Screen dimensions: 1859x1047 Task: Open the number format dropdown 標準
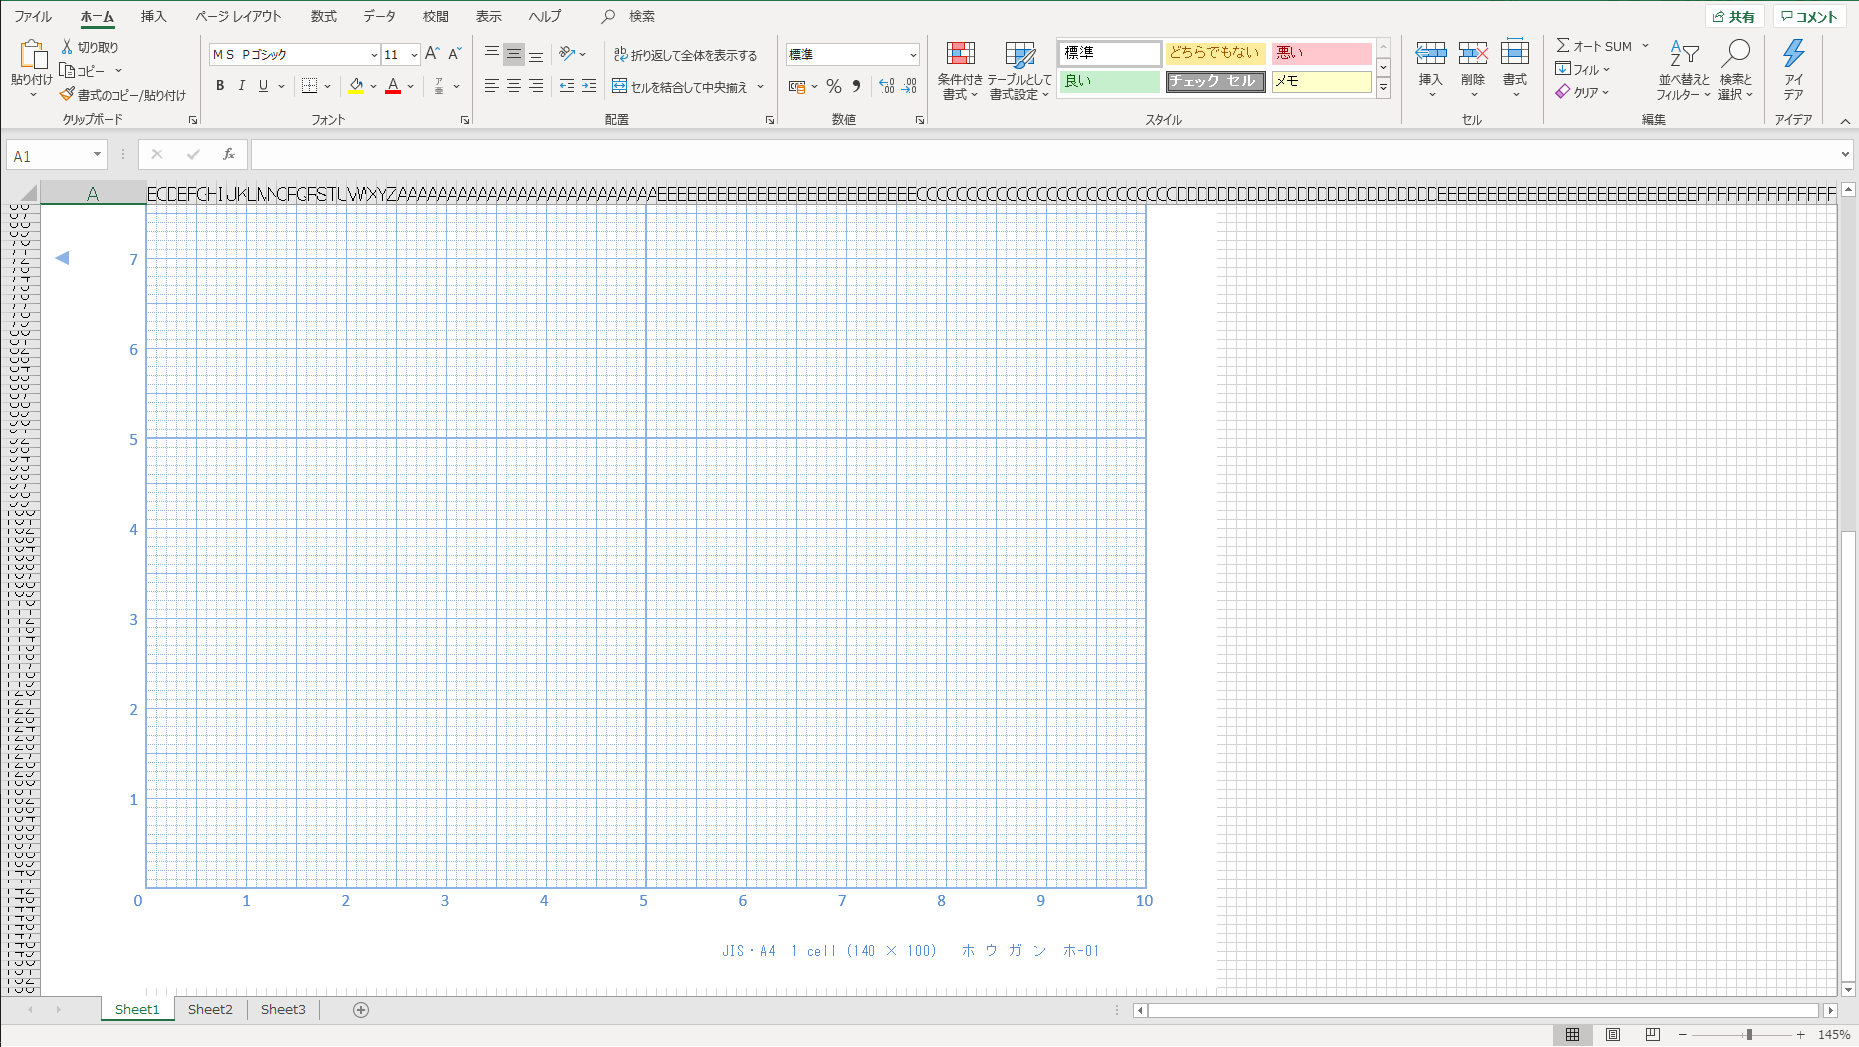[x=913, y=55]
